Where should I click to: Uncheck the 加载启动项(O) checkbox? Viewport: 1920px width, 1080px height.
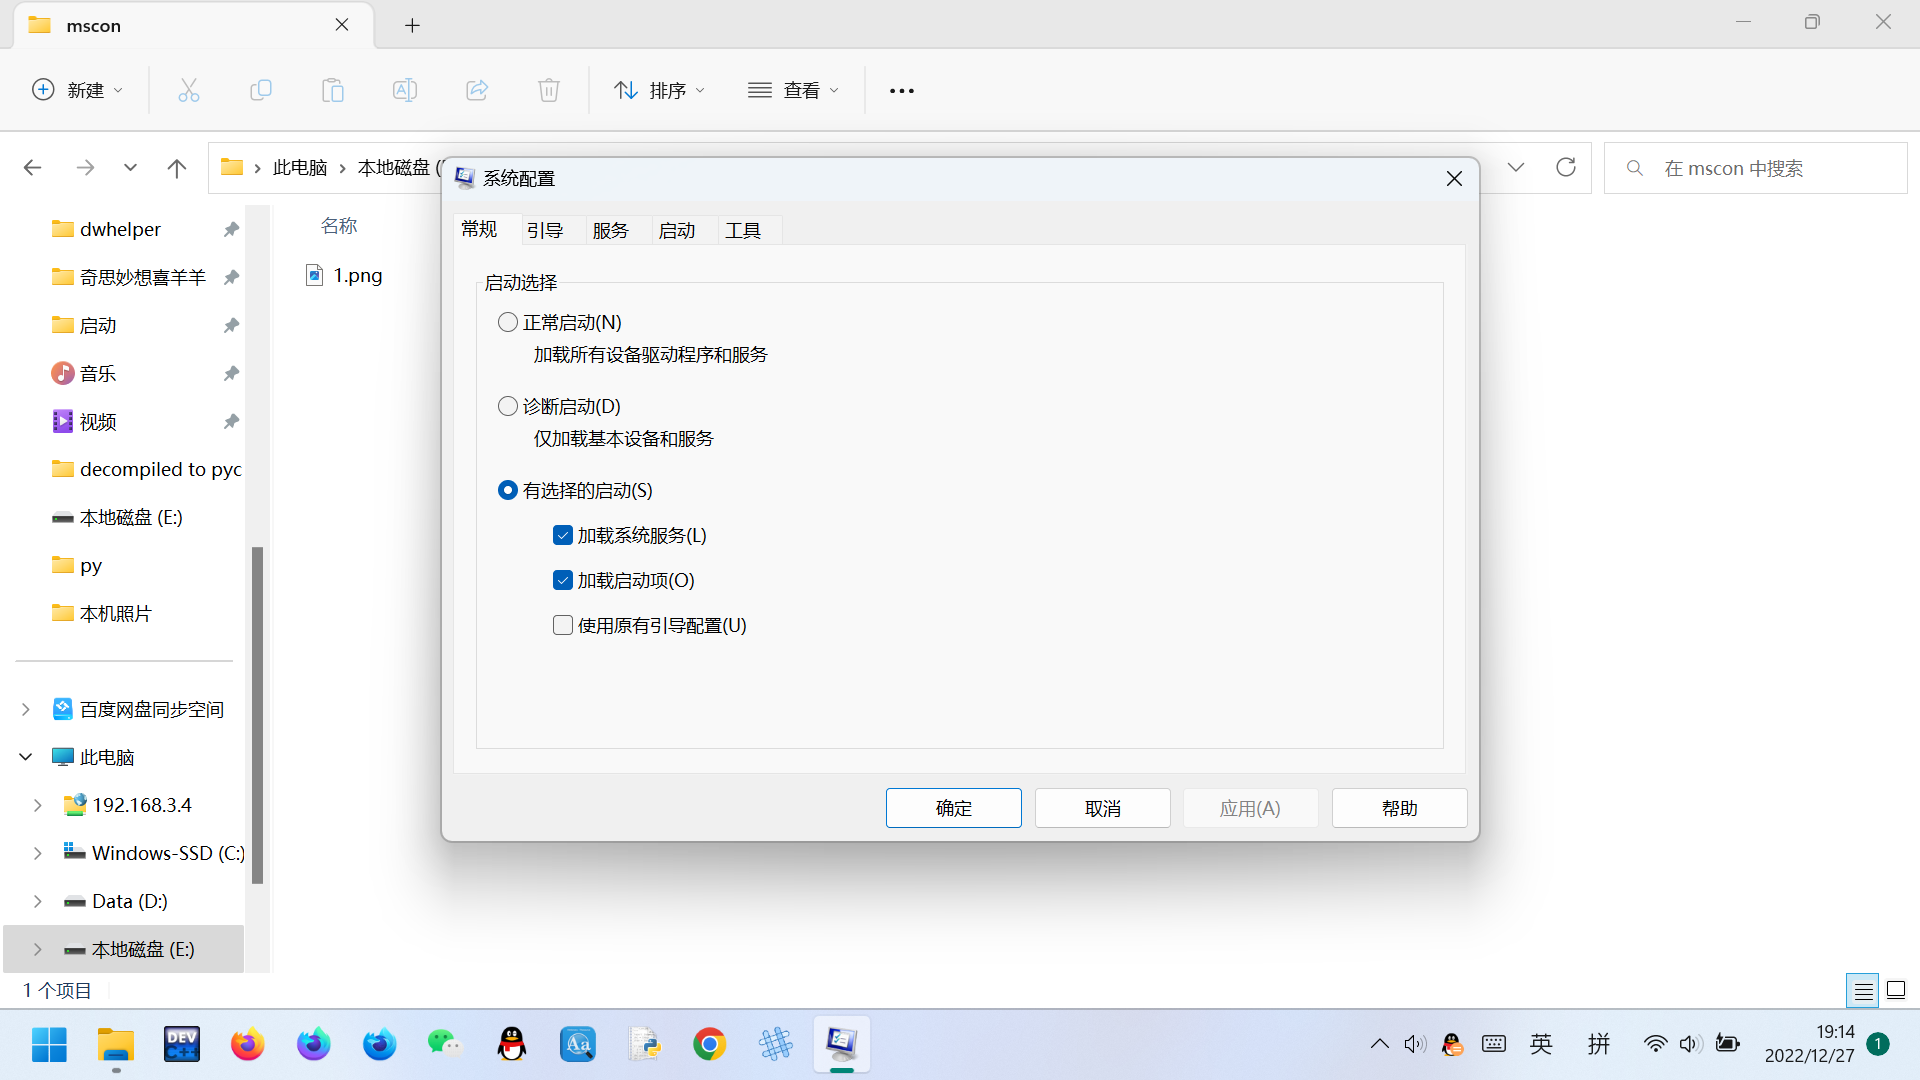point(563,580)
